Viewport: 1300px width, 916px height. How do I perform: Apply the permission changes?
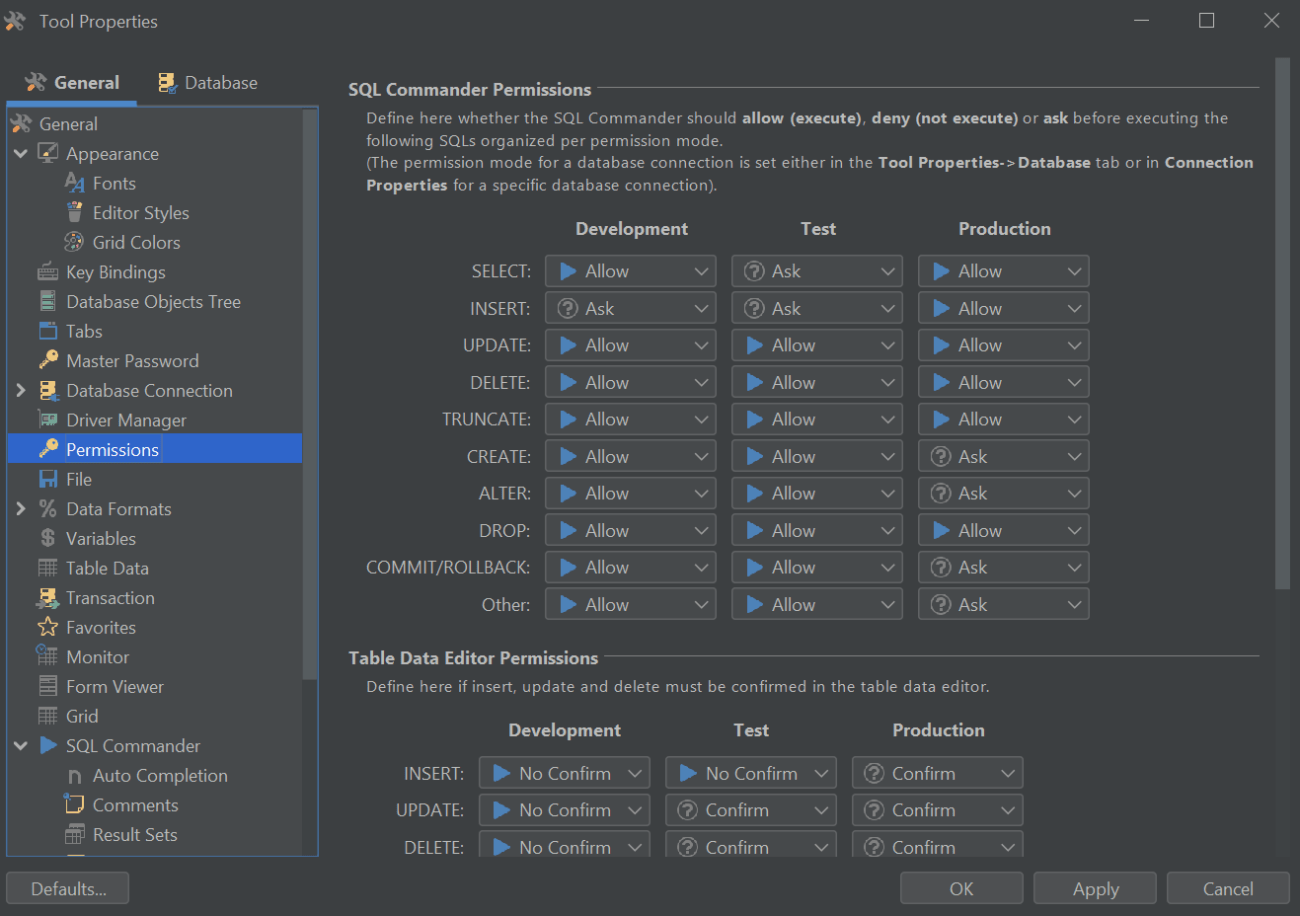tap(1095, 888)
